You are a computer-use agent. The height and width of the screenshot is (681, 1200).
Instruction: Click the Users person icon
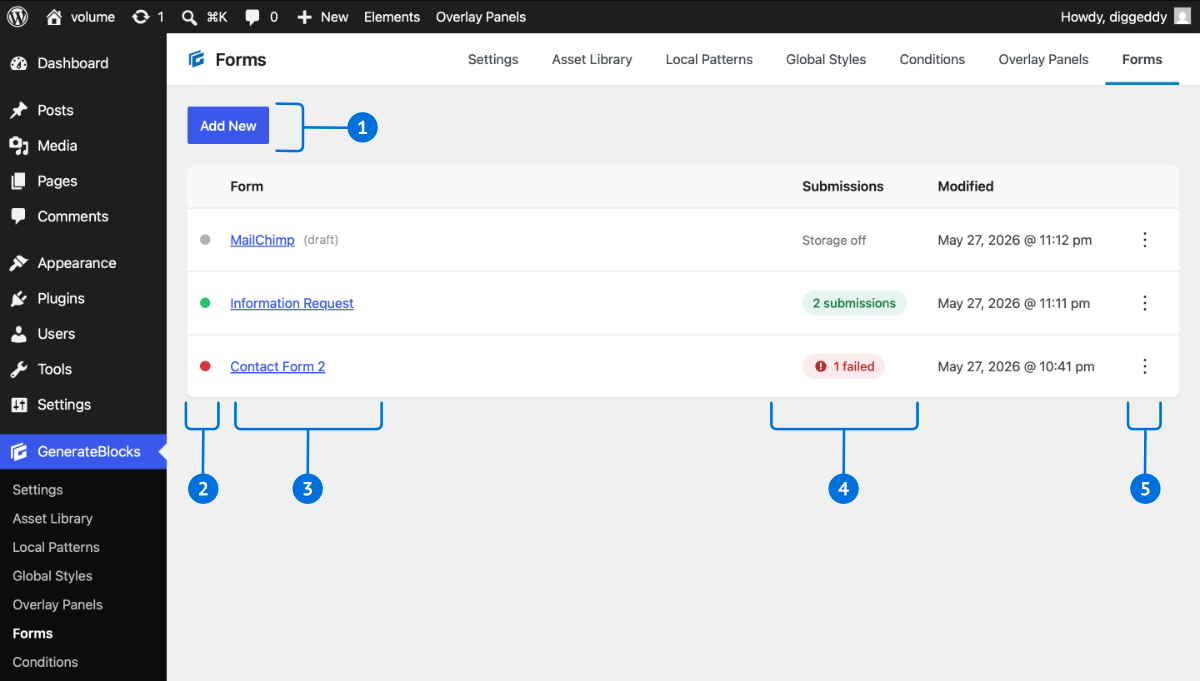pos(19,334)
